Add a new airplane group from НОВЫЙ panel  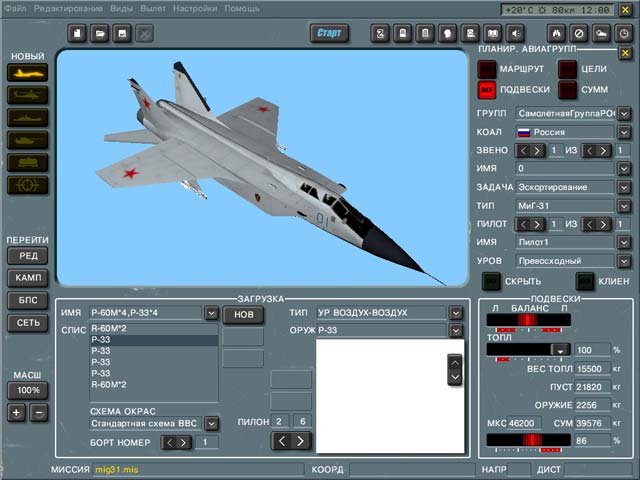coord(28,73)
